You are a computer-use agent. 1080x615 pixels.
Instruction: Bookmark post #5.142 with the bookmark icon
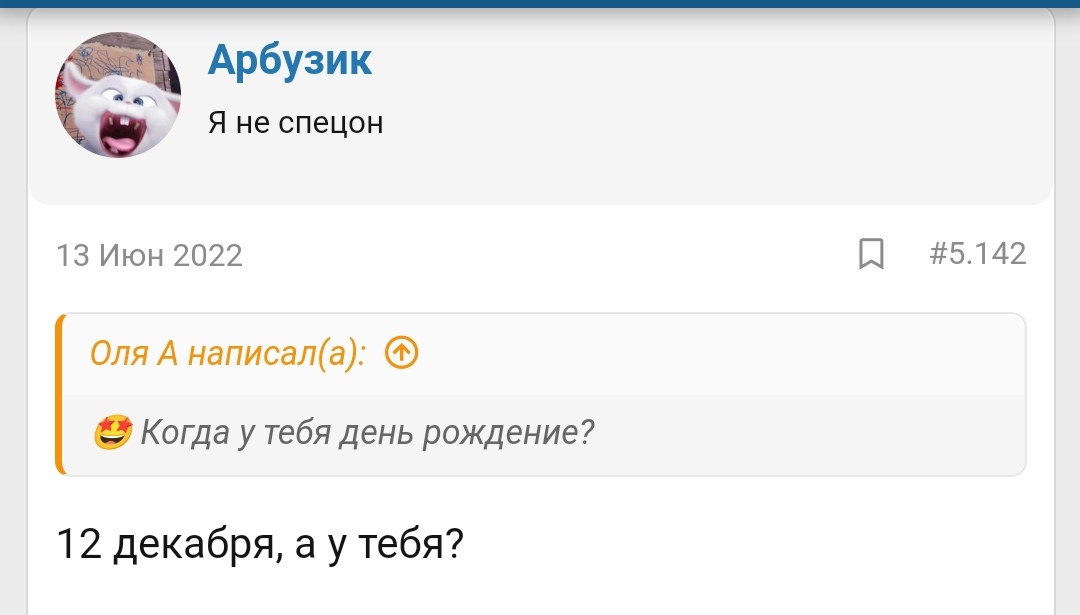[871, 254]
